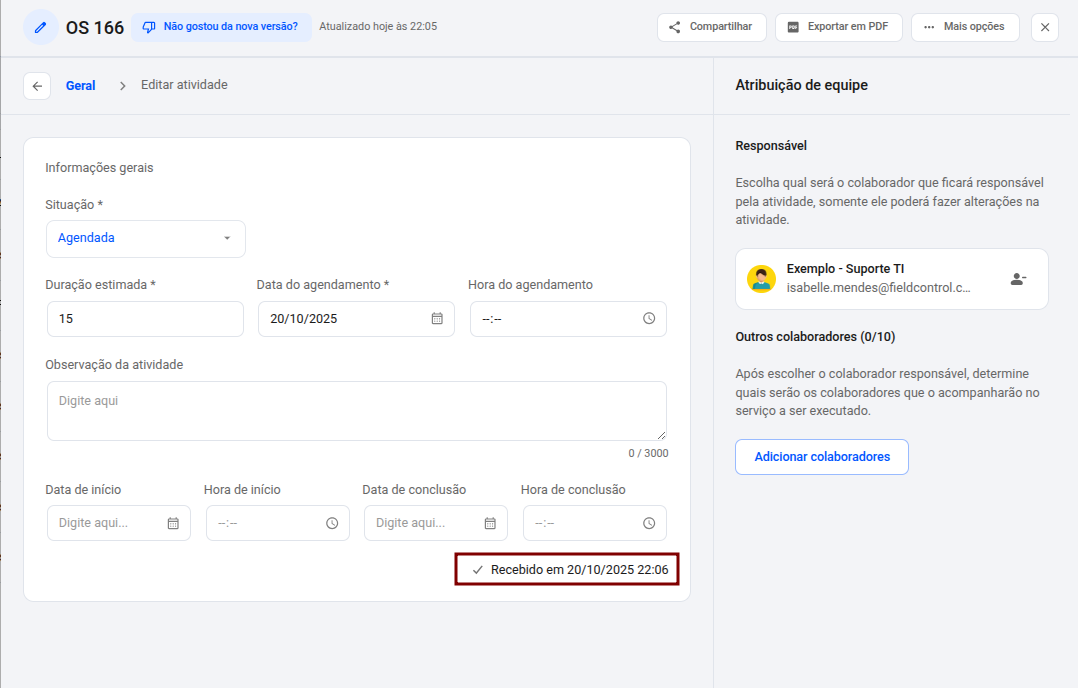
Task: Click the Compartilhar share button
Action: point(712,27)
